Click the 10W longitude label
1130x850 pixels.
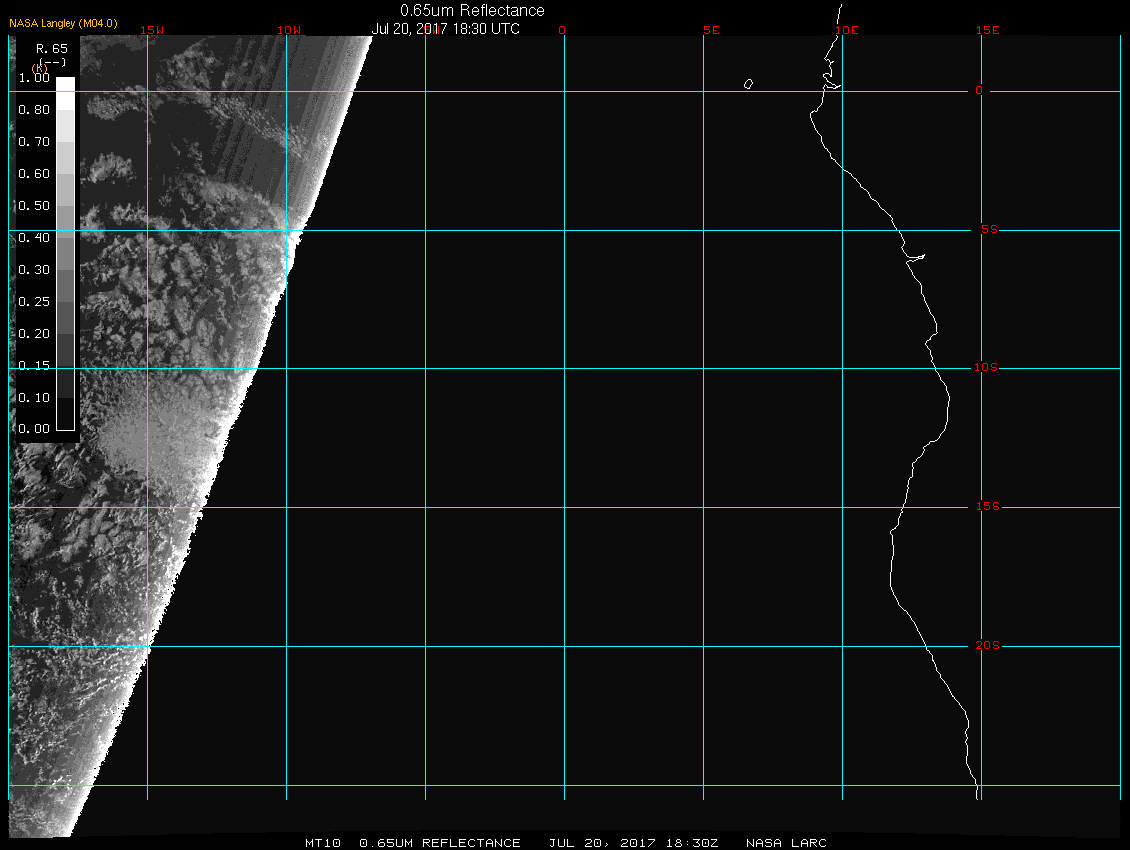pos(289,30)
